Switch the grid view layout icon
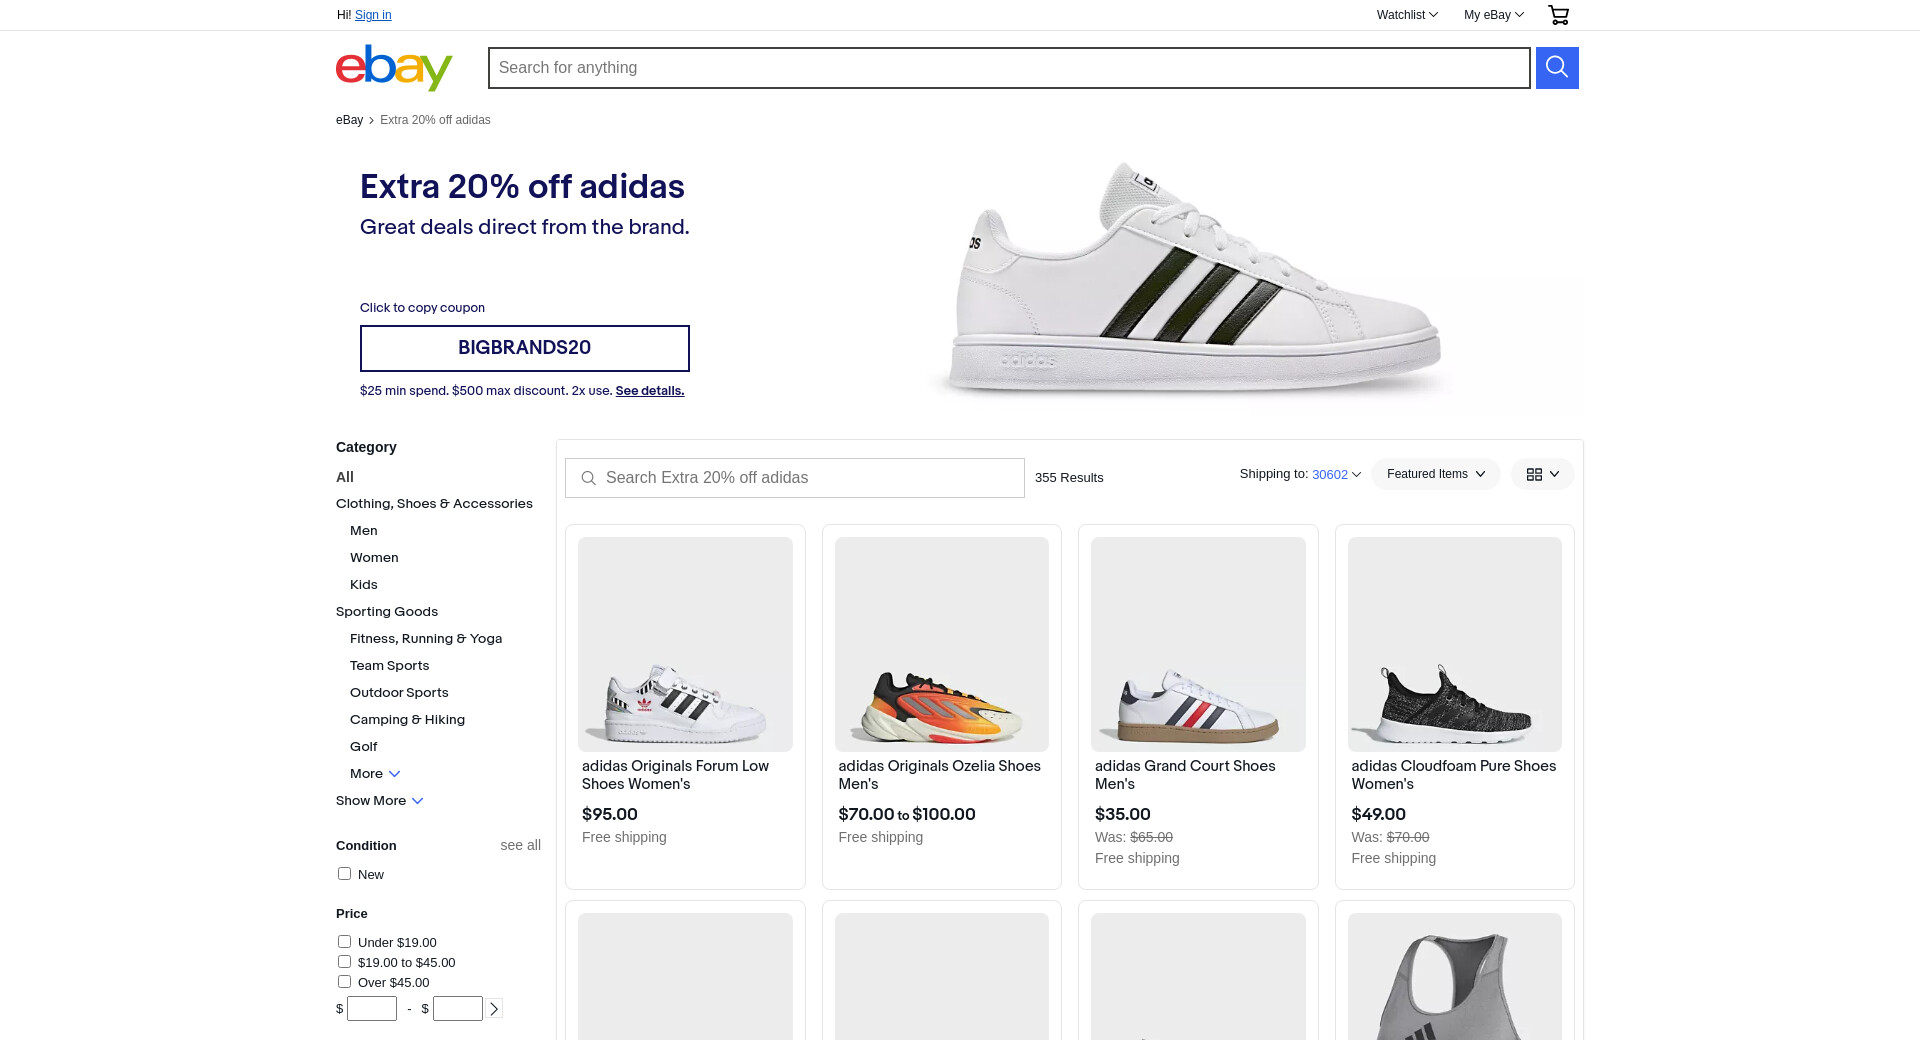 [x=1542, y=474]
